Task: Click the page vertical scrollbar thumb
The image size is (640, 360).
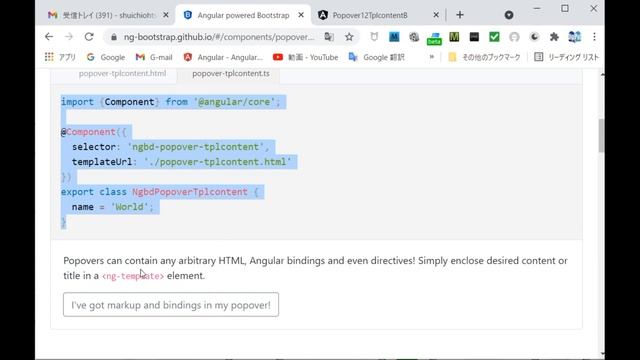Action: [602, 136]
